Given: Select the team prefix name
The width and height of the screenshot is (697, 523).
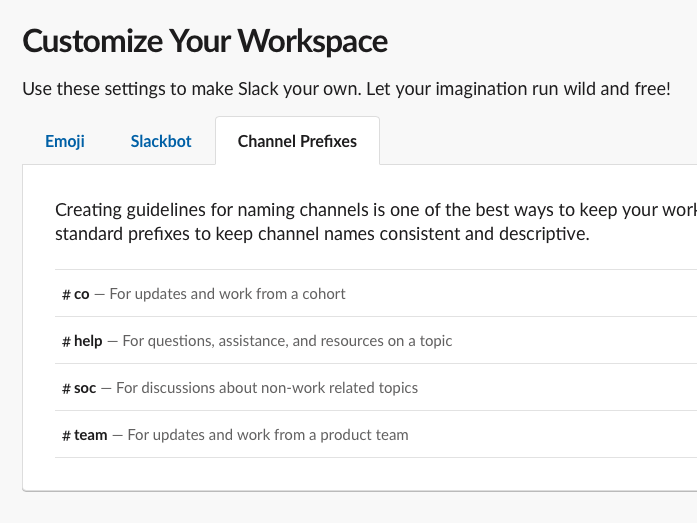Looking at the screenshot, I should point(91,435).
